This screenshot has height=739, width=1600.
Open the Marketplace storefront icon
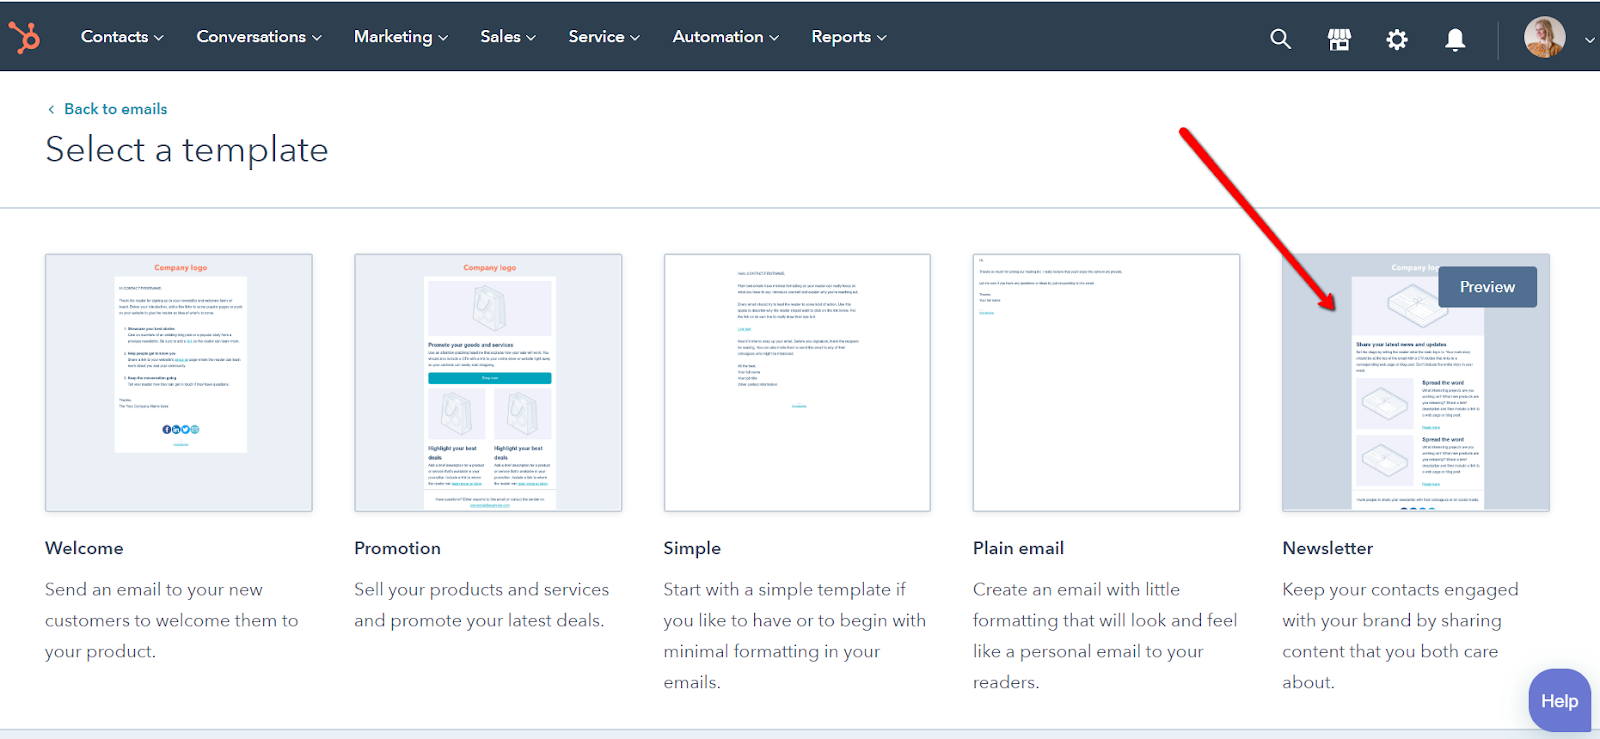1339,39
